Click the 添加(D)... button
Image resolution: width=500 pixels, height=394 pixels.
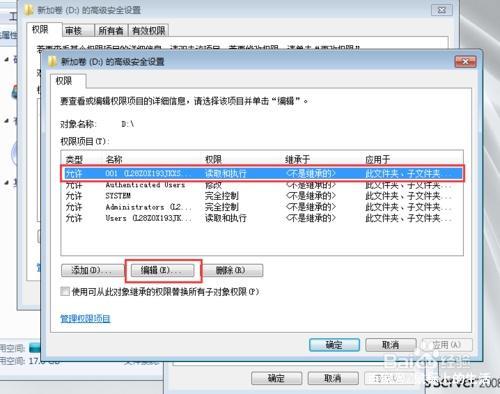point(92,270)
